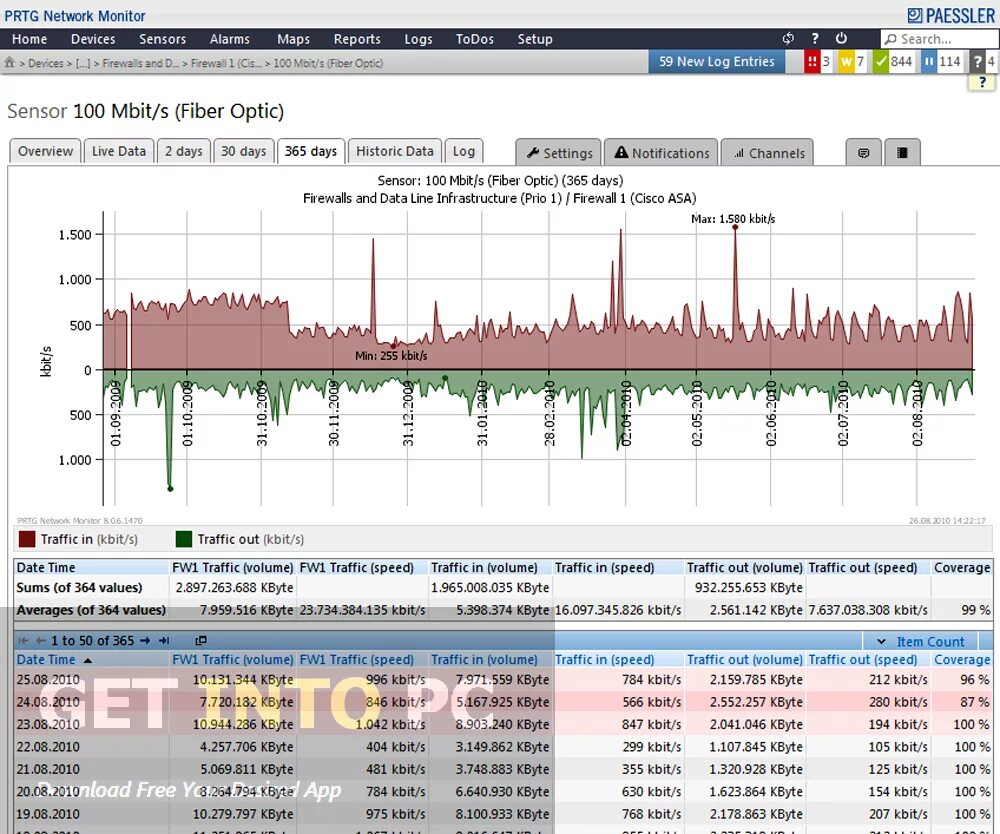Click the history list tab icon
The height and width of the screenshot is (834, 1000).
click(x=902, y=153)
